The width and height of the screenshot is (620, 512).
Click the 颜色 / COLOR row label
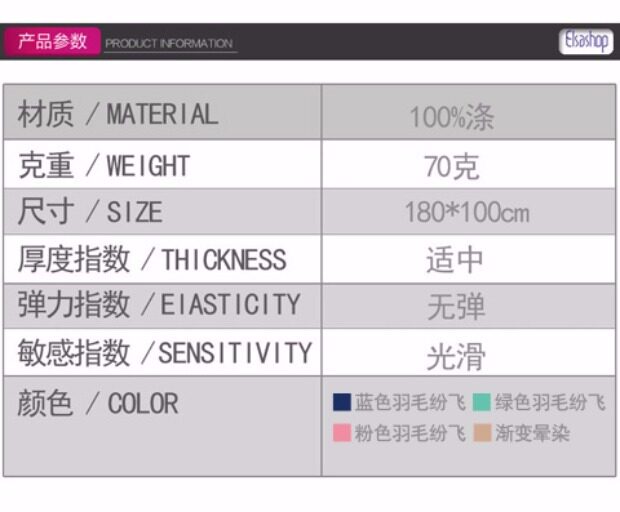(98, 404)
